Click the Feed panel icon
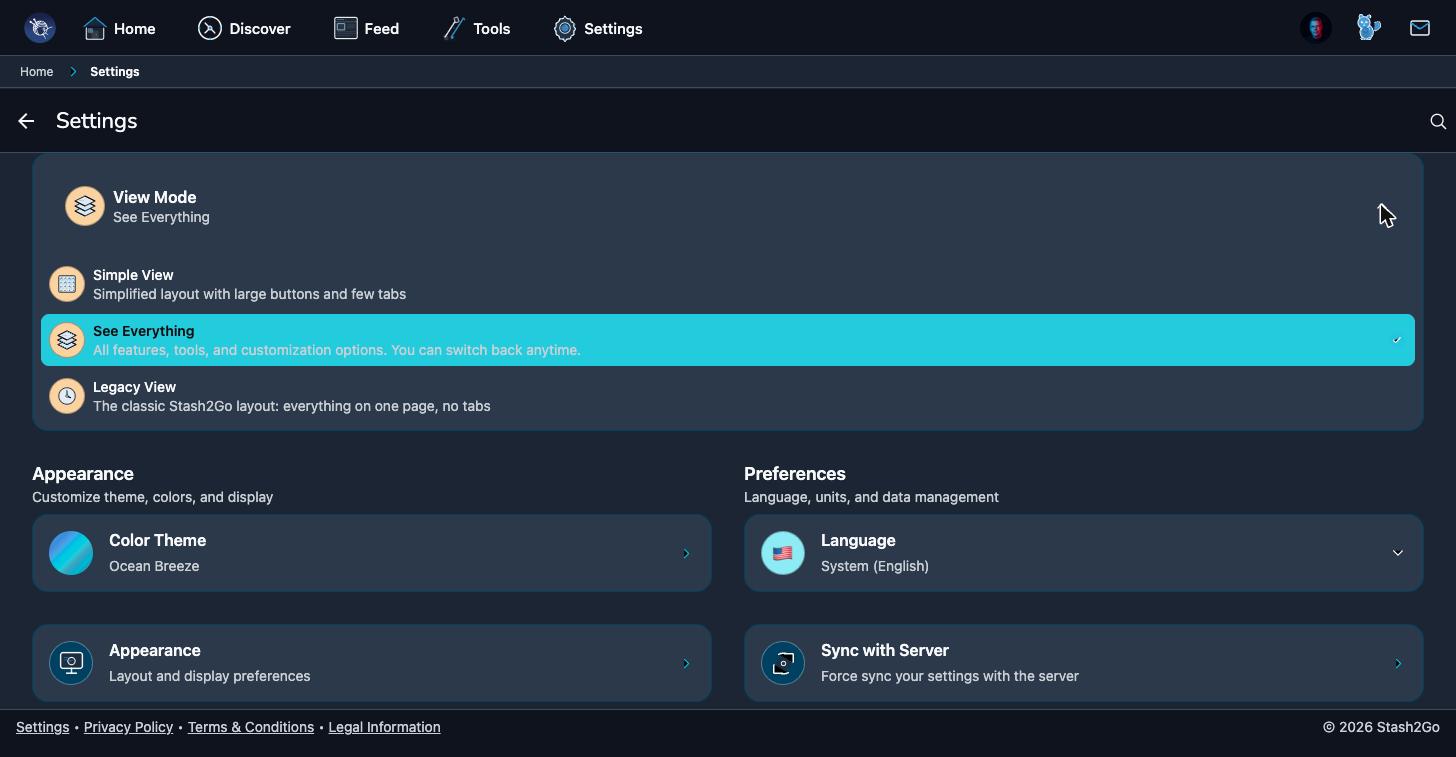1456x757 pixels. [346, 28]
